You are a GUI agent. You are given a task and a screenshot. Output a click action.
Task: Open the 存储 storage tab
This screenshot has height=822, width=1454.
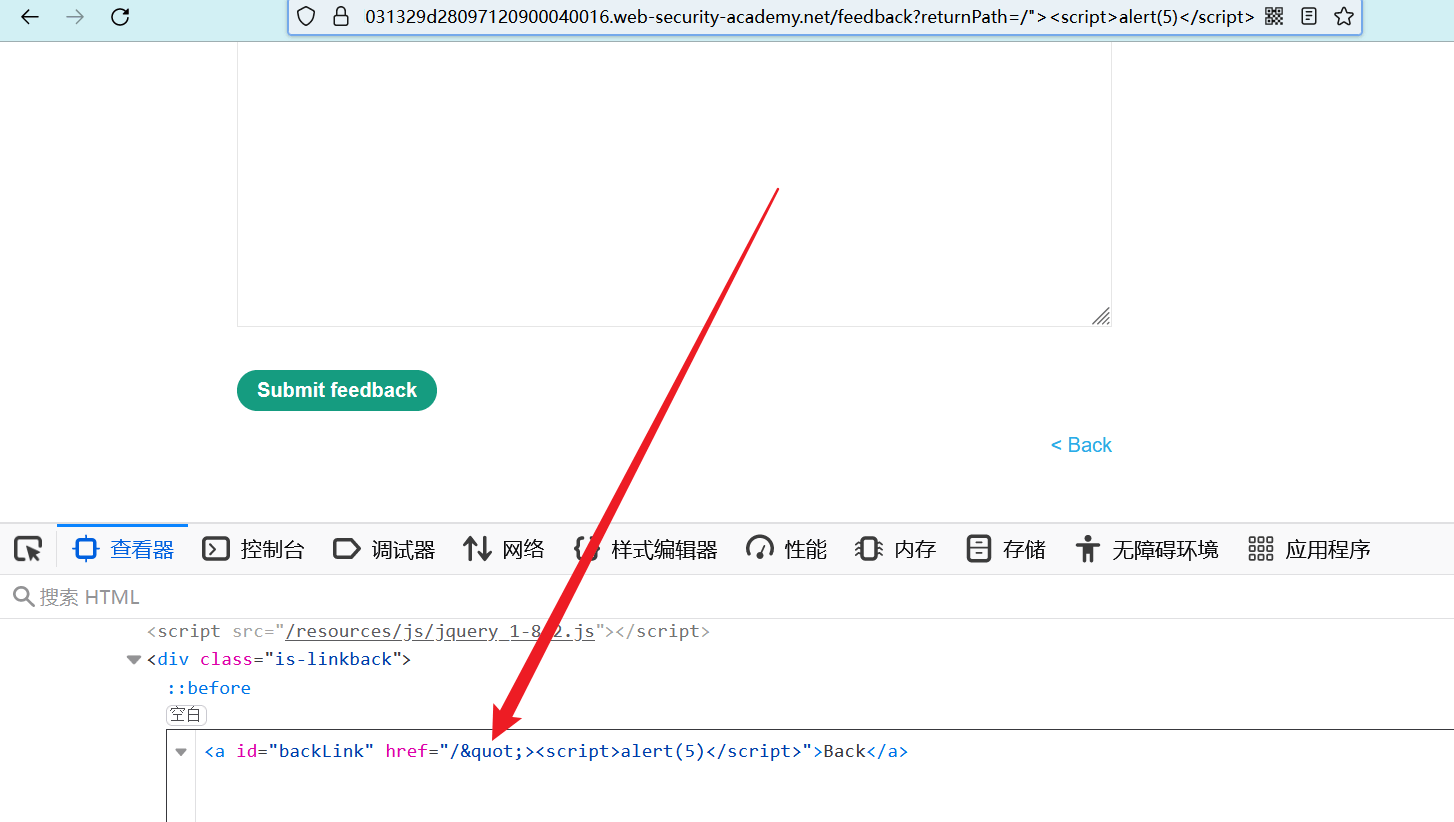pyautogui.click(x=1006, y=549)
